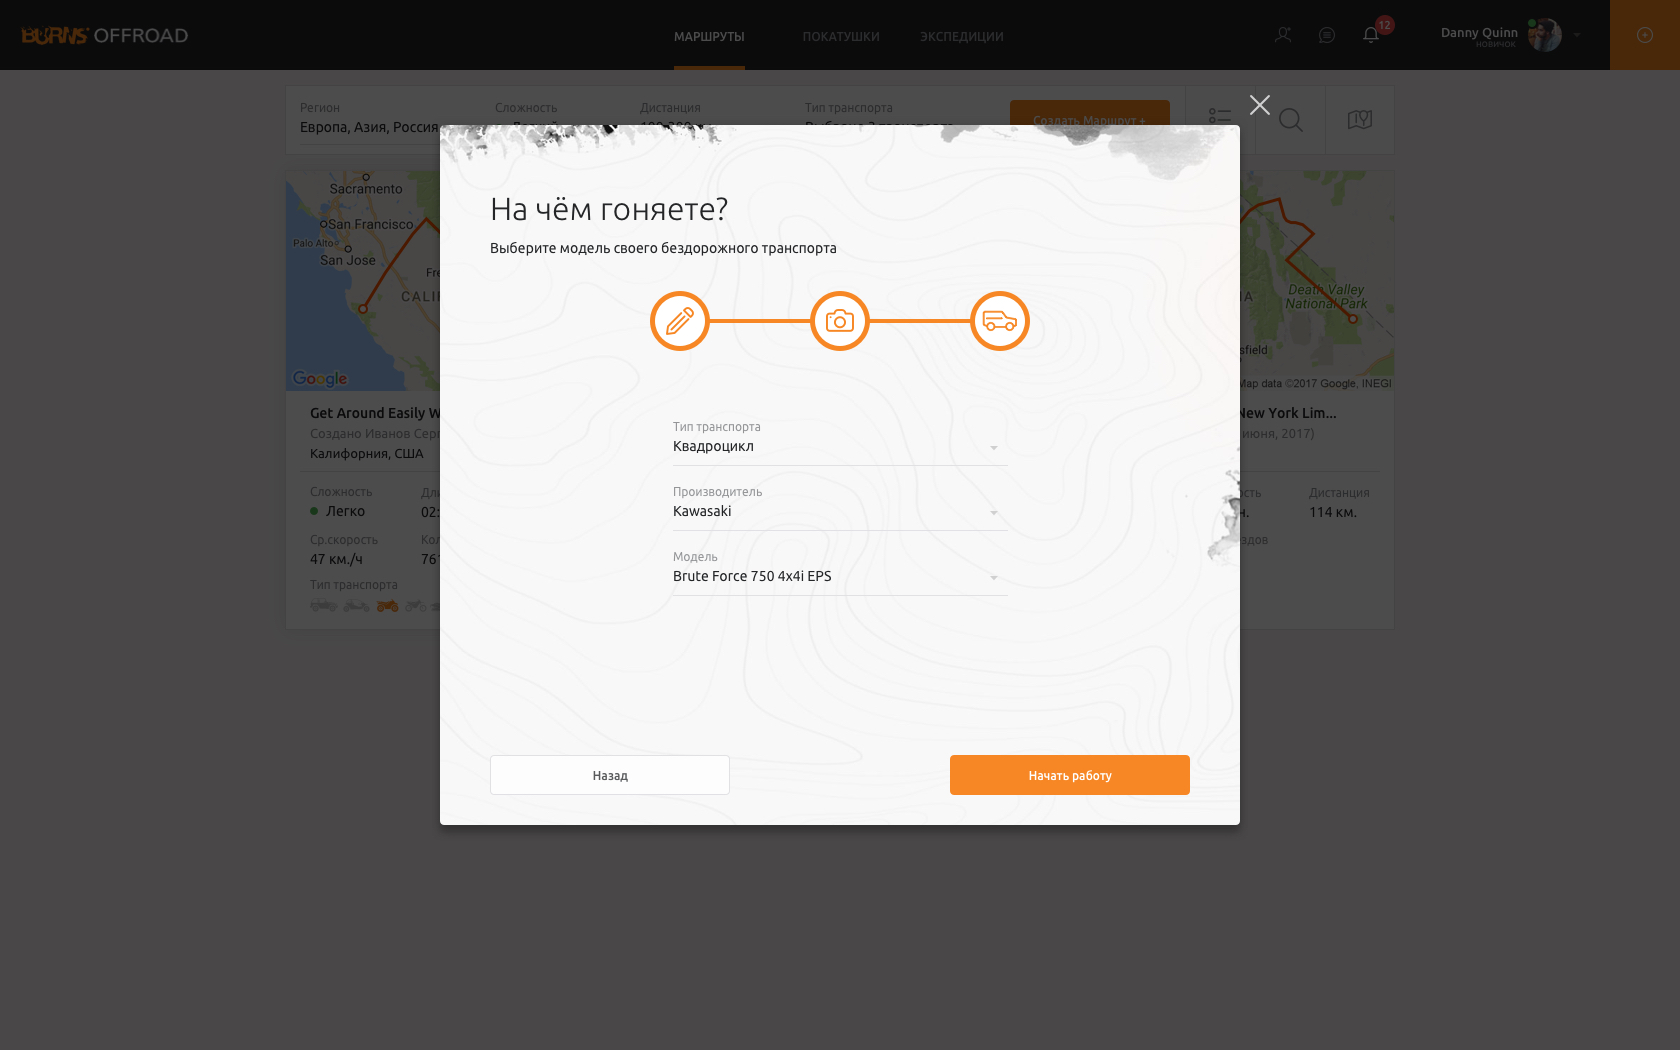
Task: Click the На чём гоняете? heading
Action: click(609, 209)
